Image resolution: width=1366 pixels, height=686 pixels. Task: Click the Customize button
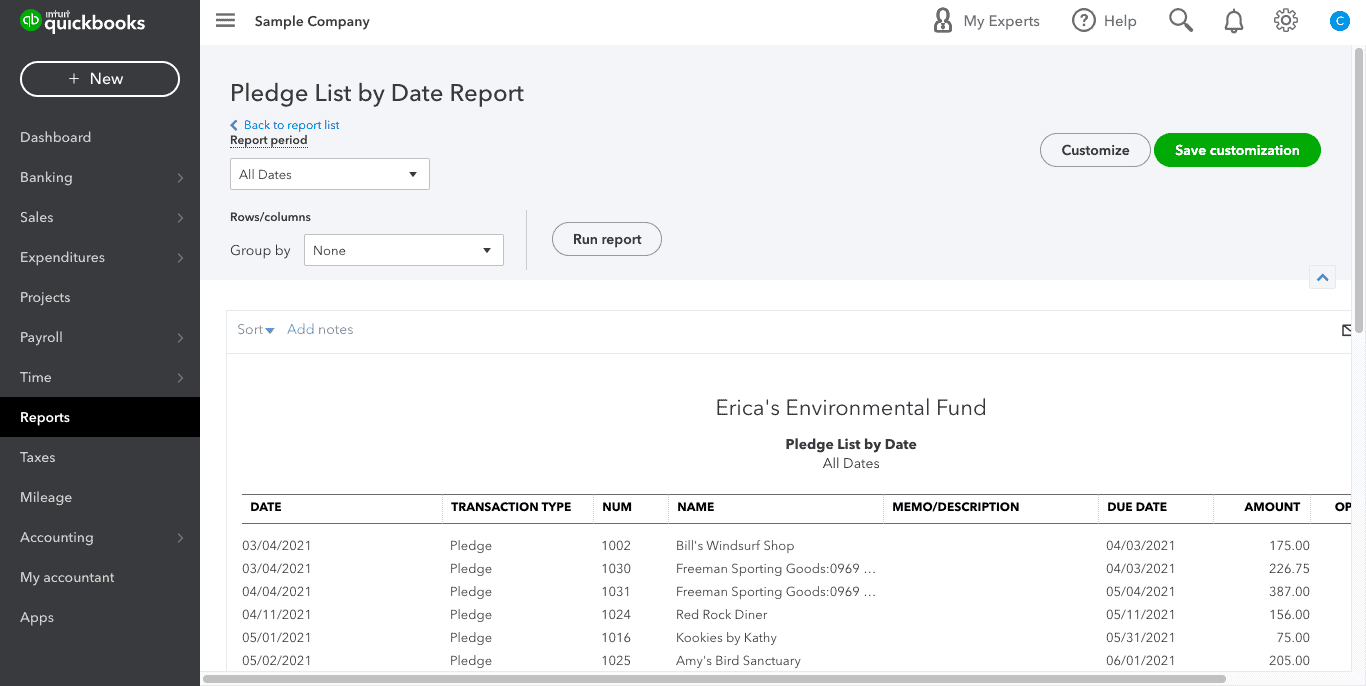click(x=1095, y=150)
